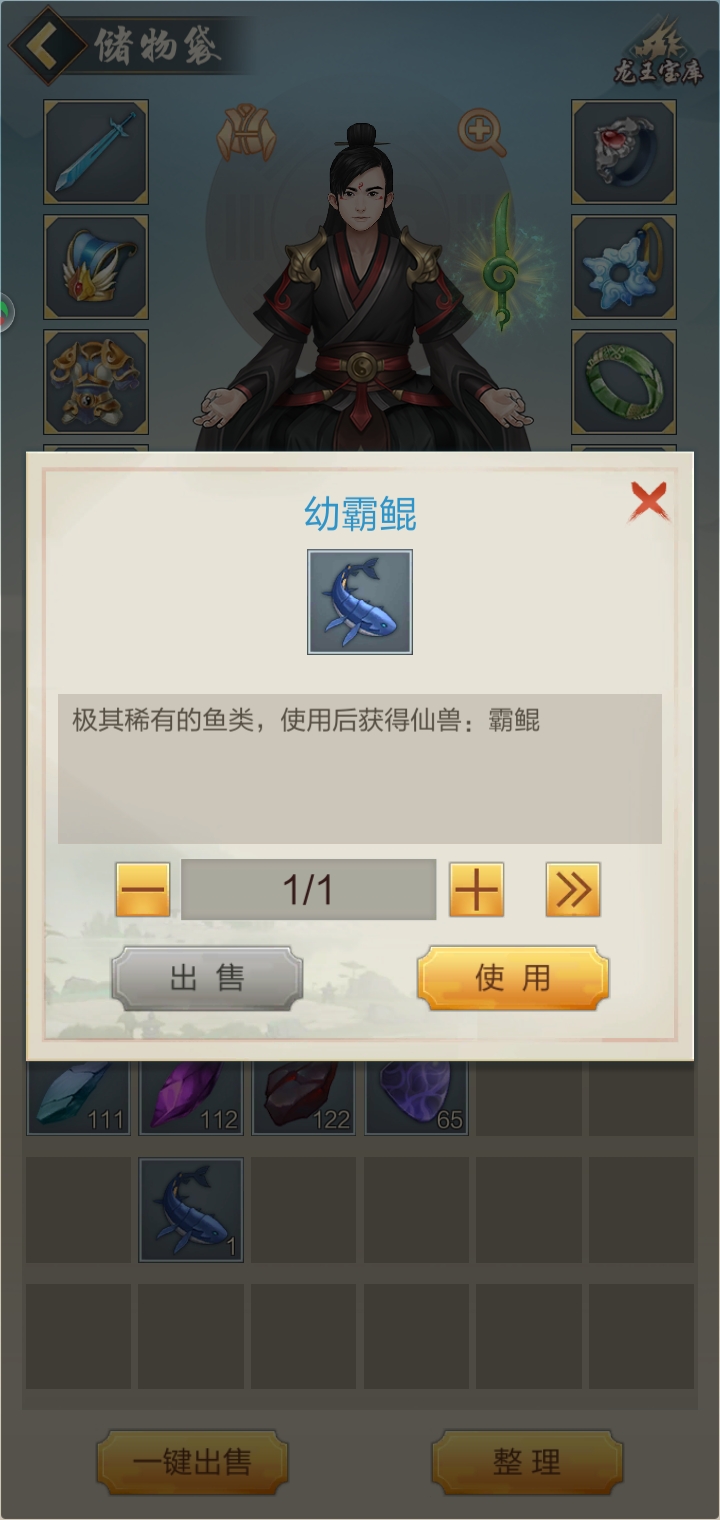This screenshot has width=720, height=1520.
Task: Click the 出售 sell button
Action: click(x=207, y=978)
